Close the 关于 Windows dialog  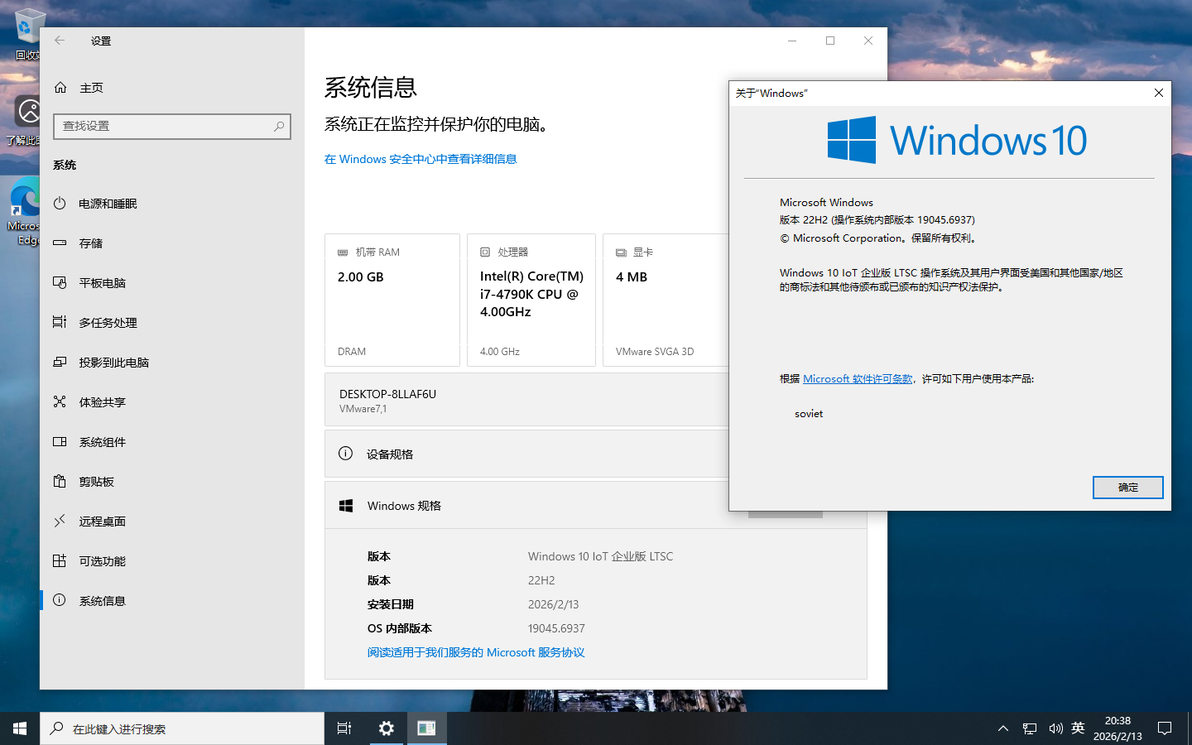pos(1159,93)
